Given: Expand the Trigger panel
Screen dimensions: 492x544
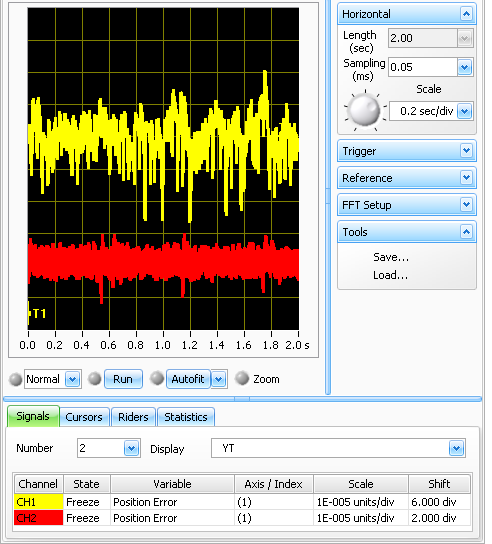Looking at the screenshot, I should [466, 151].
